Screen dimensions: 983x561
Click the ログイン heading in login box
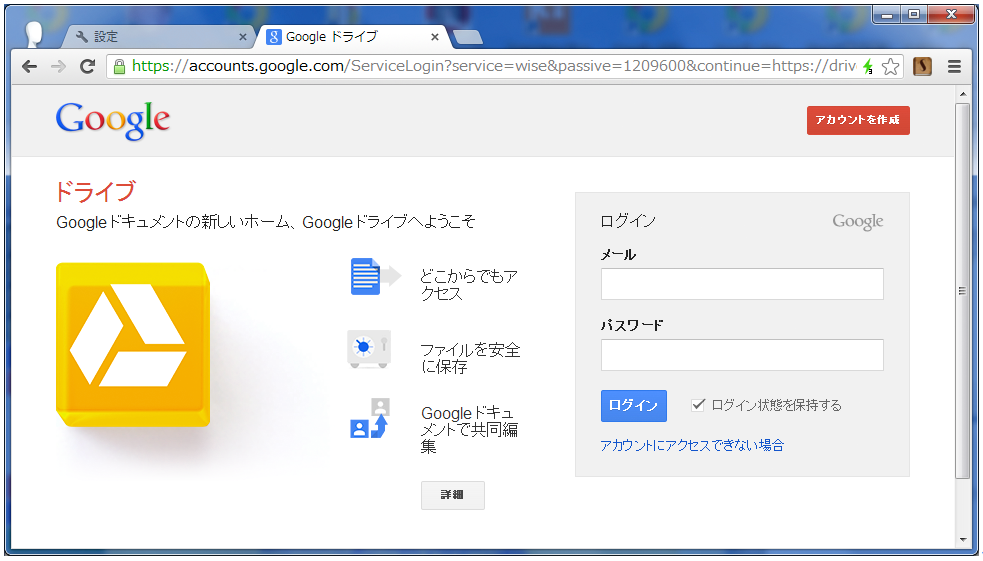pyautogui.click(x=628, y=221)
